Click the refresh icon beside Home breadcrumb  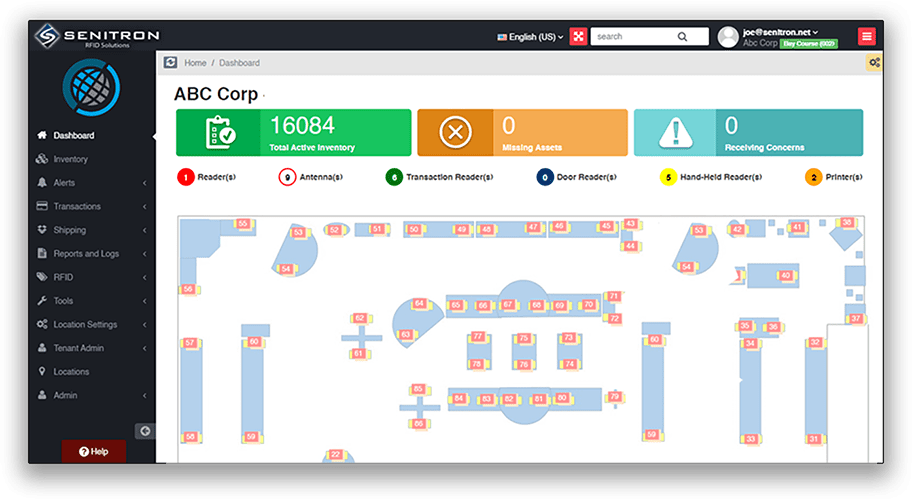point(170,63)
